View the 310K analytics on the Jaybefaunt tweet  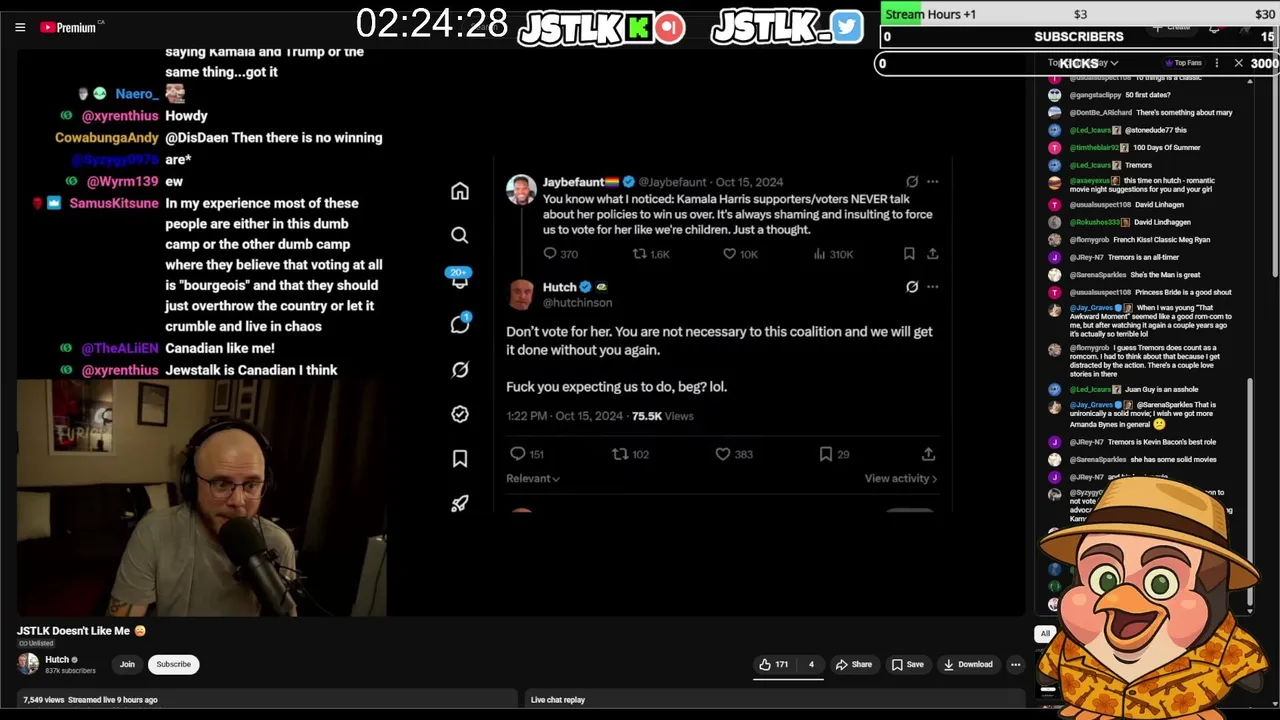pos(832,254)
